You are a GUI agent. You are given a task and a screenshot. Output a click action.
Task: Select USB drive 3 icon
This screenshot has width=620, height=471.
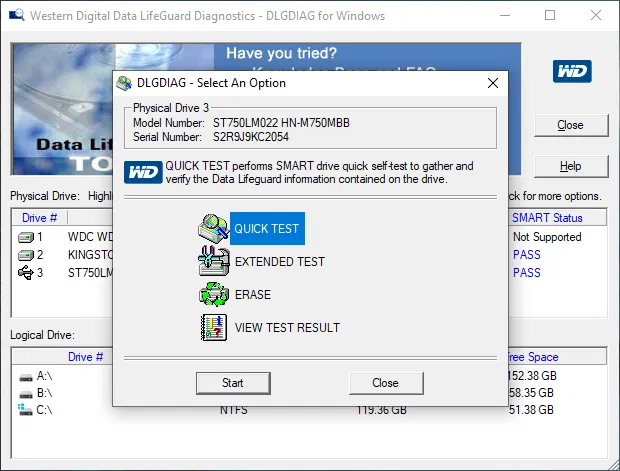(26, 272)
